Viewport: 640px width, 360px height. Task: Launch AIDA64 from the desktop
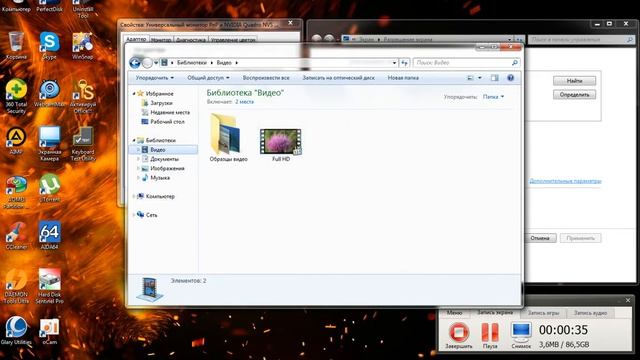[x=49, y=236]
